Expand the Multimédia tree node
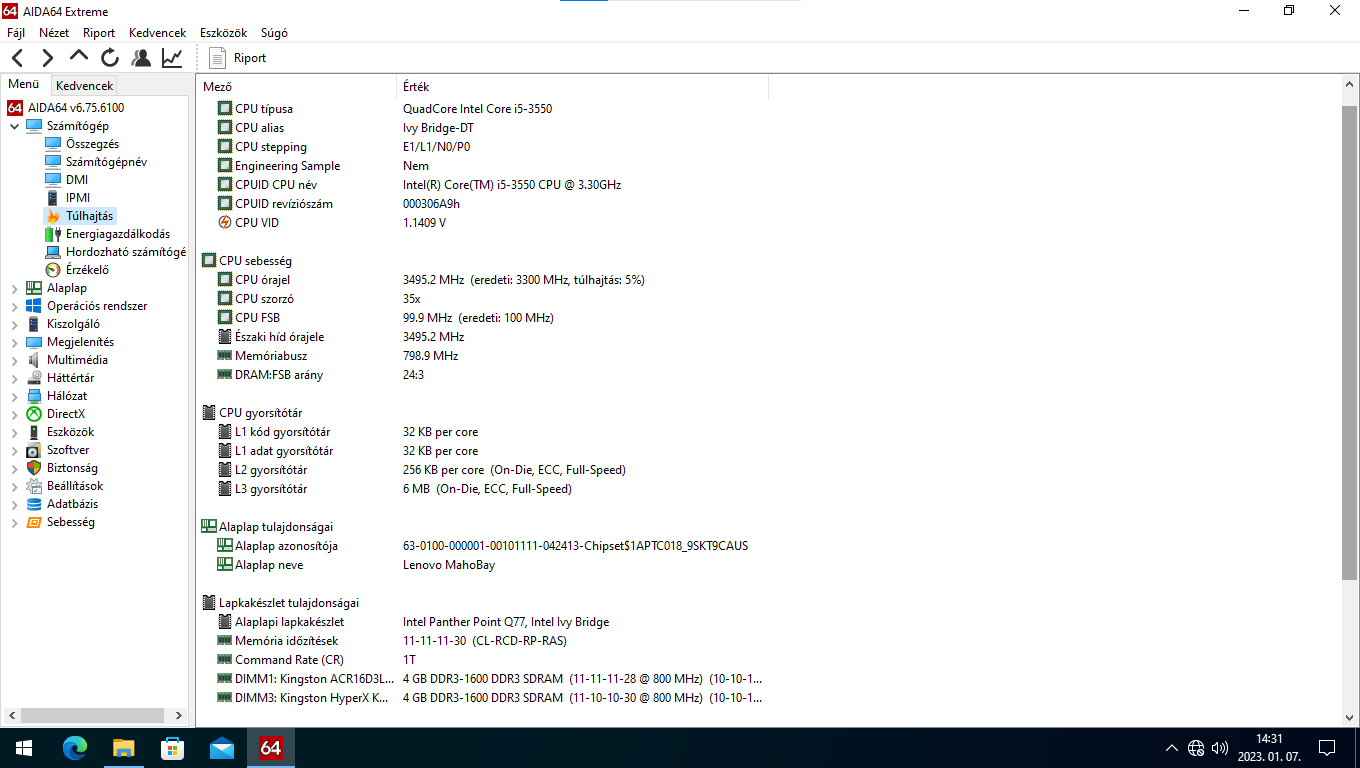The width and height of the screenshot is (1360, 768). [14, 360]
